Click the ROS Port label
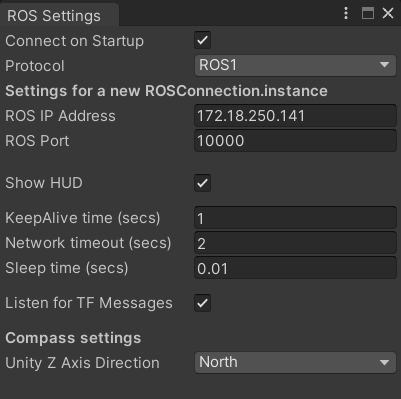401x399 pixels. pyautogui.click(x=37, y=141)
